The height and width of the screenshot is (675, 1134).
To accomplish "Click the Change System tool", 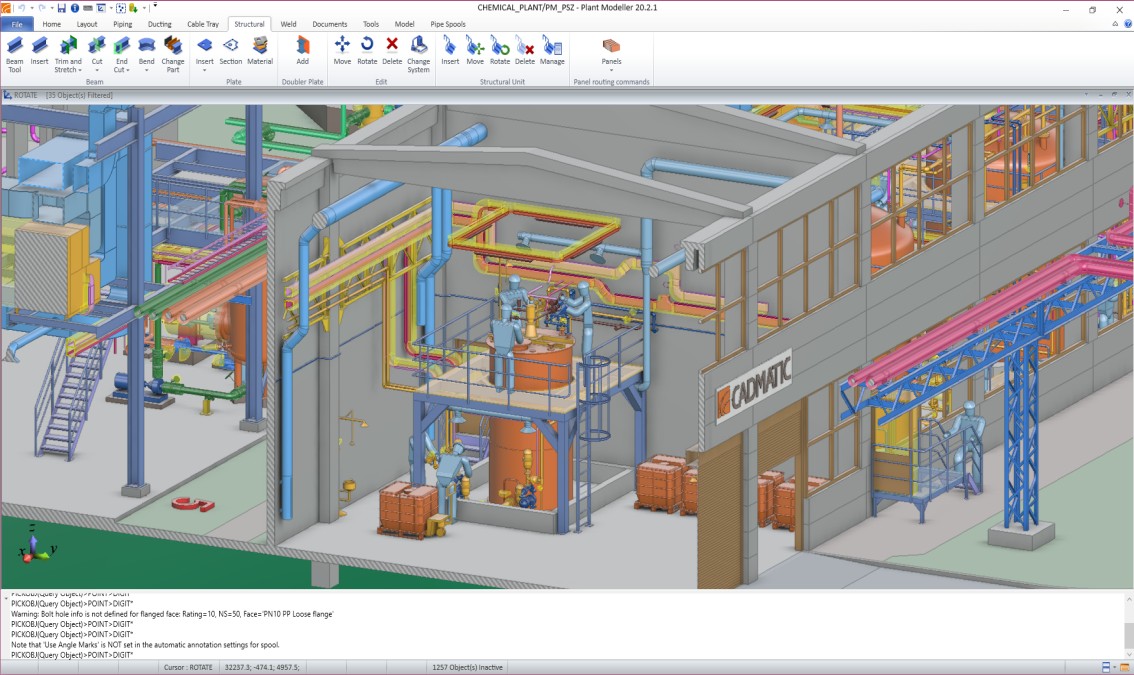I will coord(418,54).
